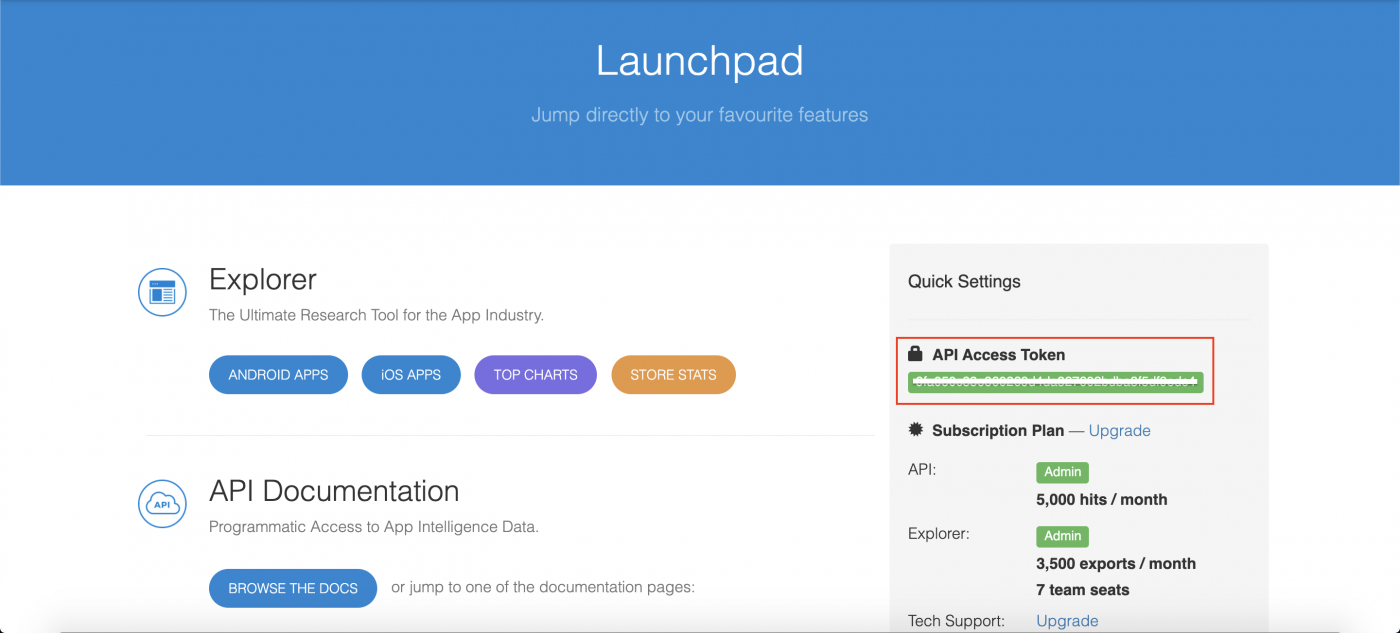This screenshot has height=633, width=1400.
Task: Click the '3,500 exports / month' text
Action: tap(1116, 563)
